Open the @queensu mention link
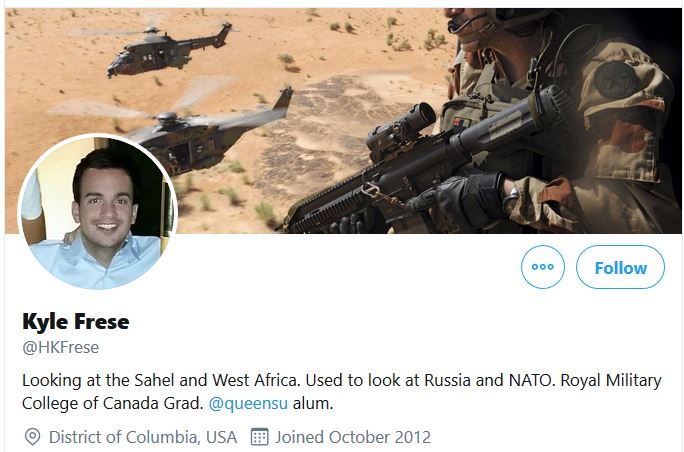 [248, 403]
